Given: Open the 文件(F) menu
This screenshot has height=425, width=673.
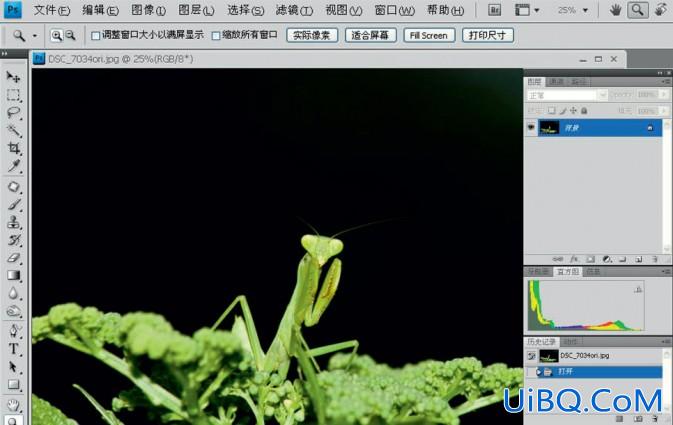Looking at the screenshot, I should (x=52, y=10).
